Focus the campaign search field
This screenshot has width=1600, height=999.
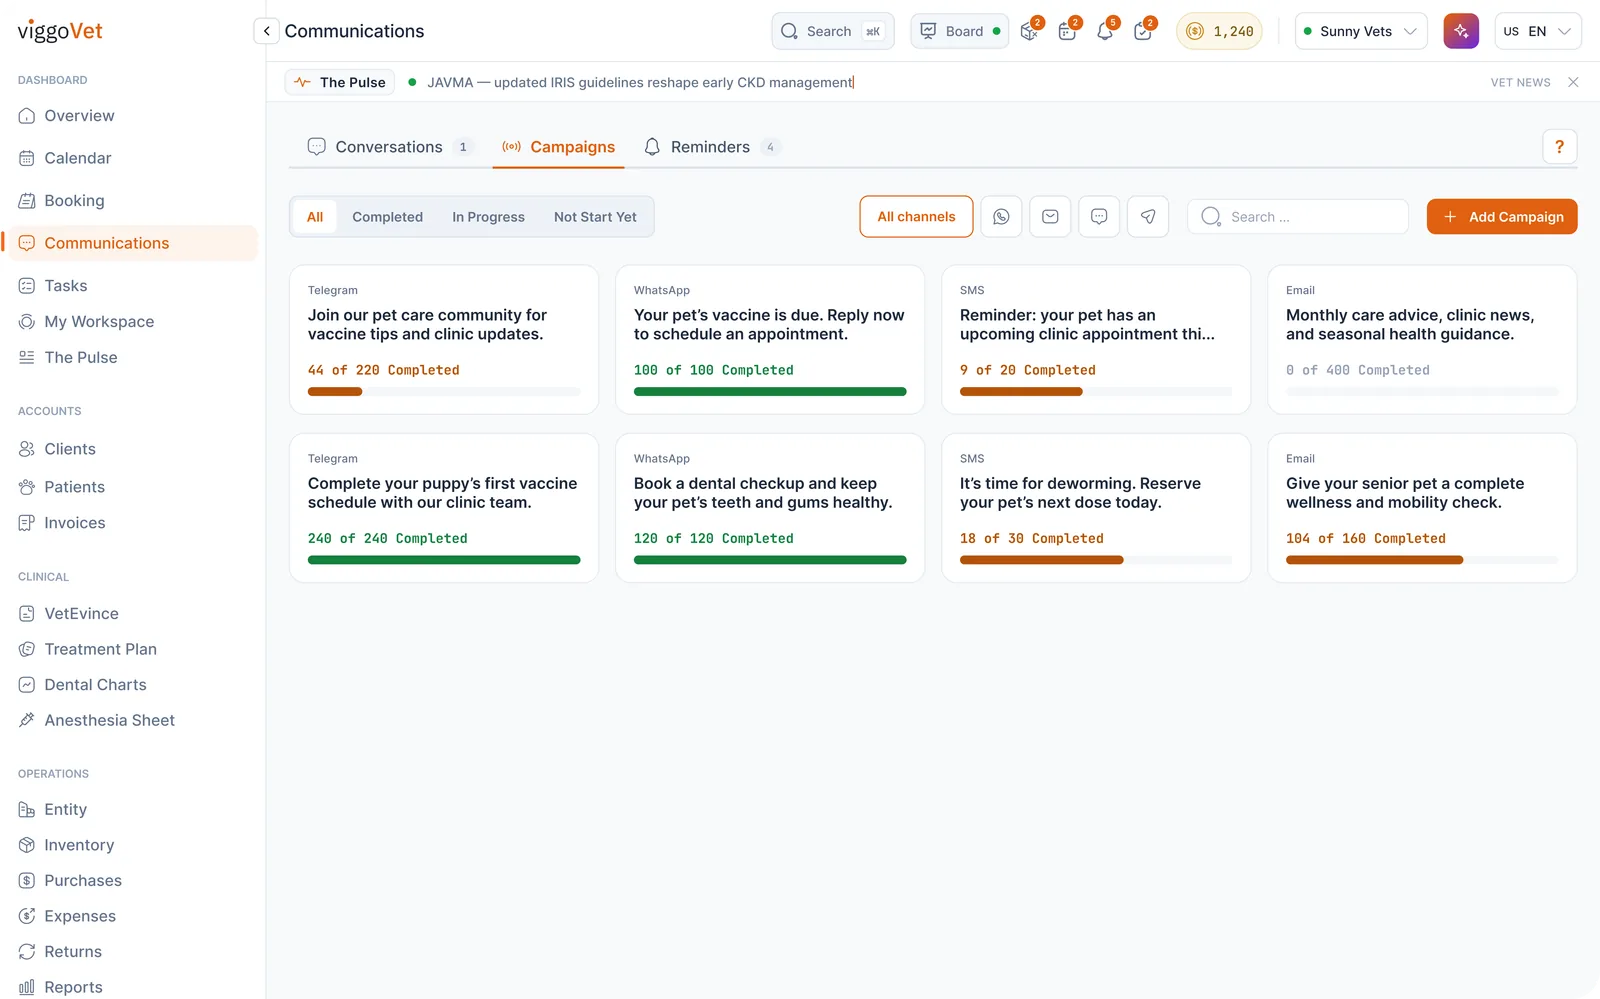[x=1298, y=217]
